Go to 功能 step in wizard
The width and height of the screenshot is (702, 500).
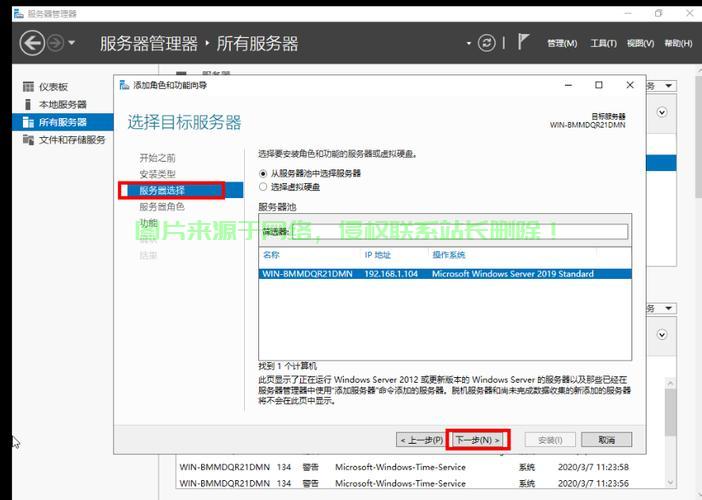pos(148,223)
